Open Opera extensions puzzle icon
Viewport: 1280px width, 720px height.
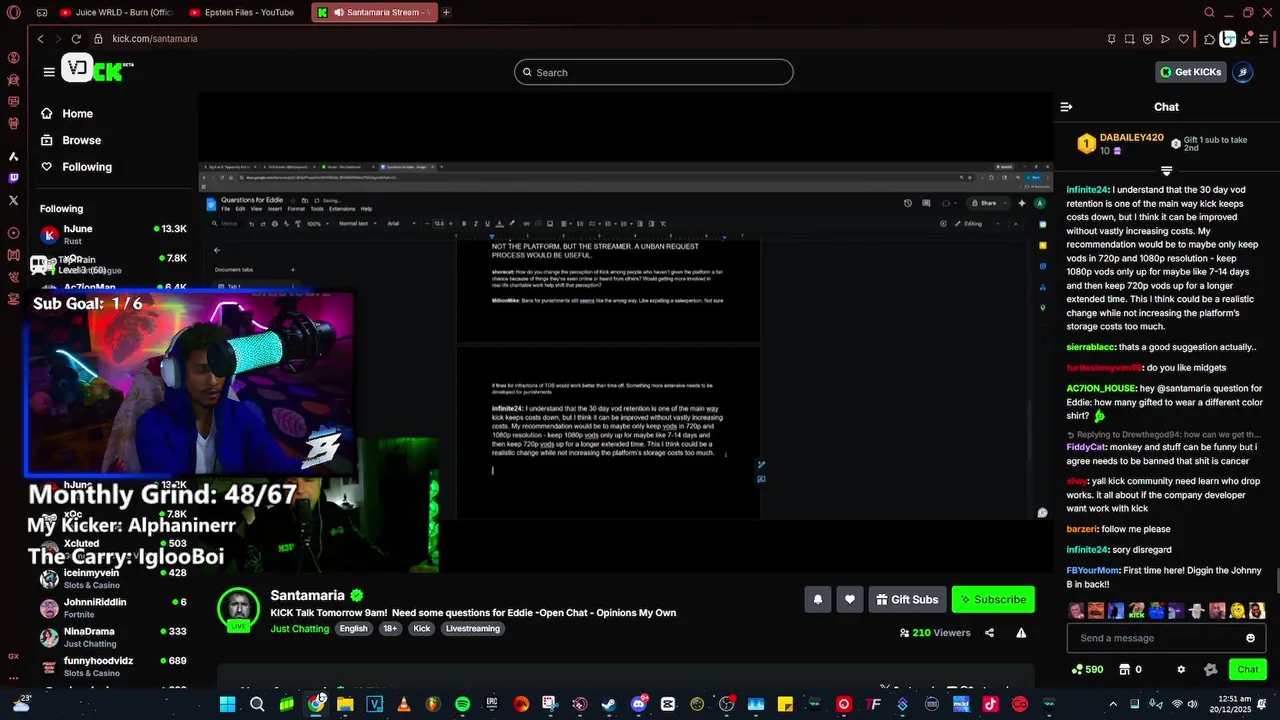coord(1209,39)
